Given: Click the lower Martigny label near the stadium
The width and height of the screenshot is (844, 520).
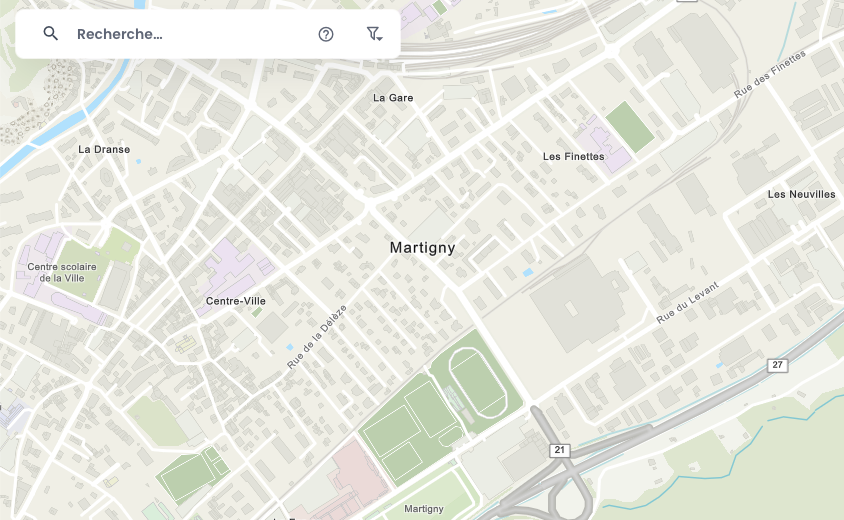Looking at the screenshot, I should 424,509.
